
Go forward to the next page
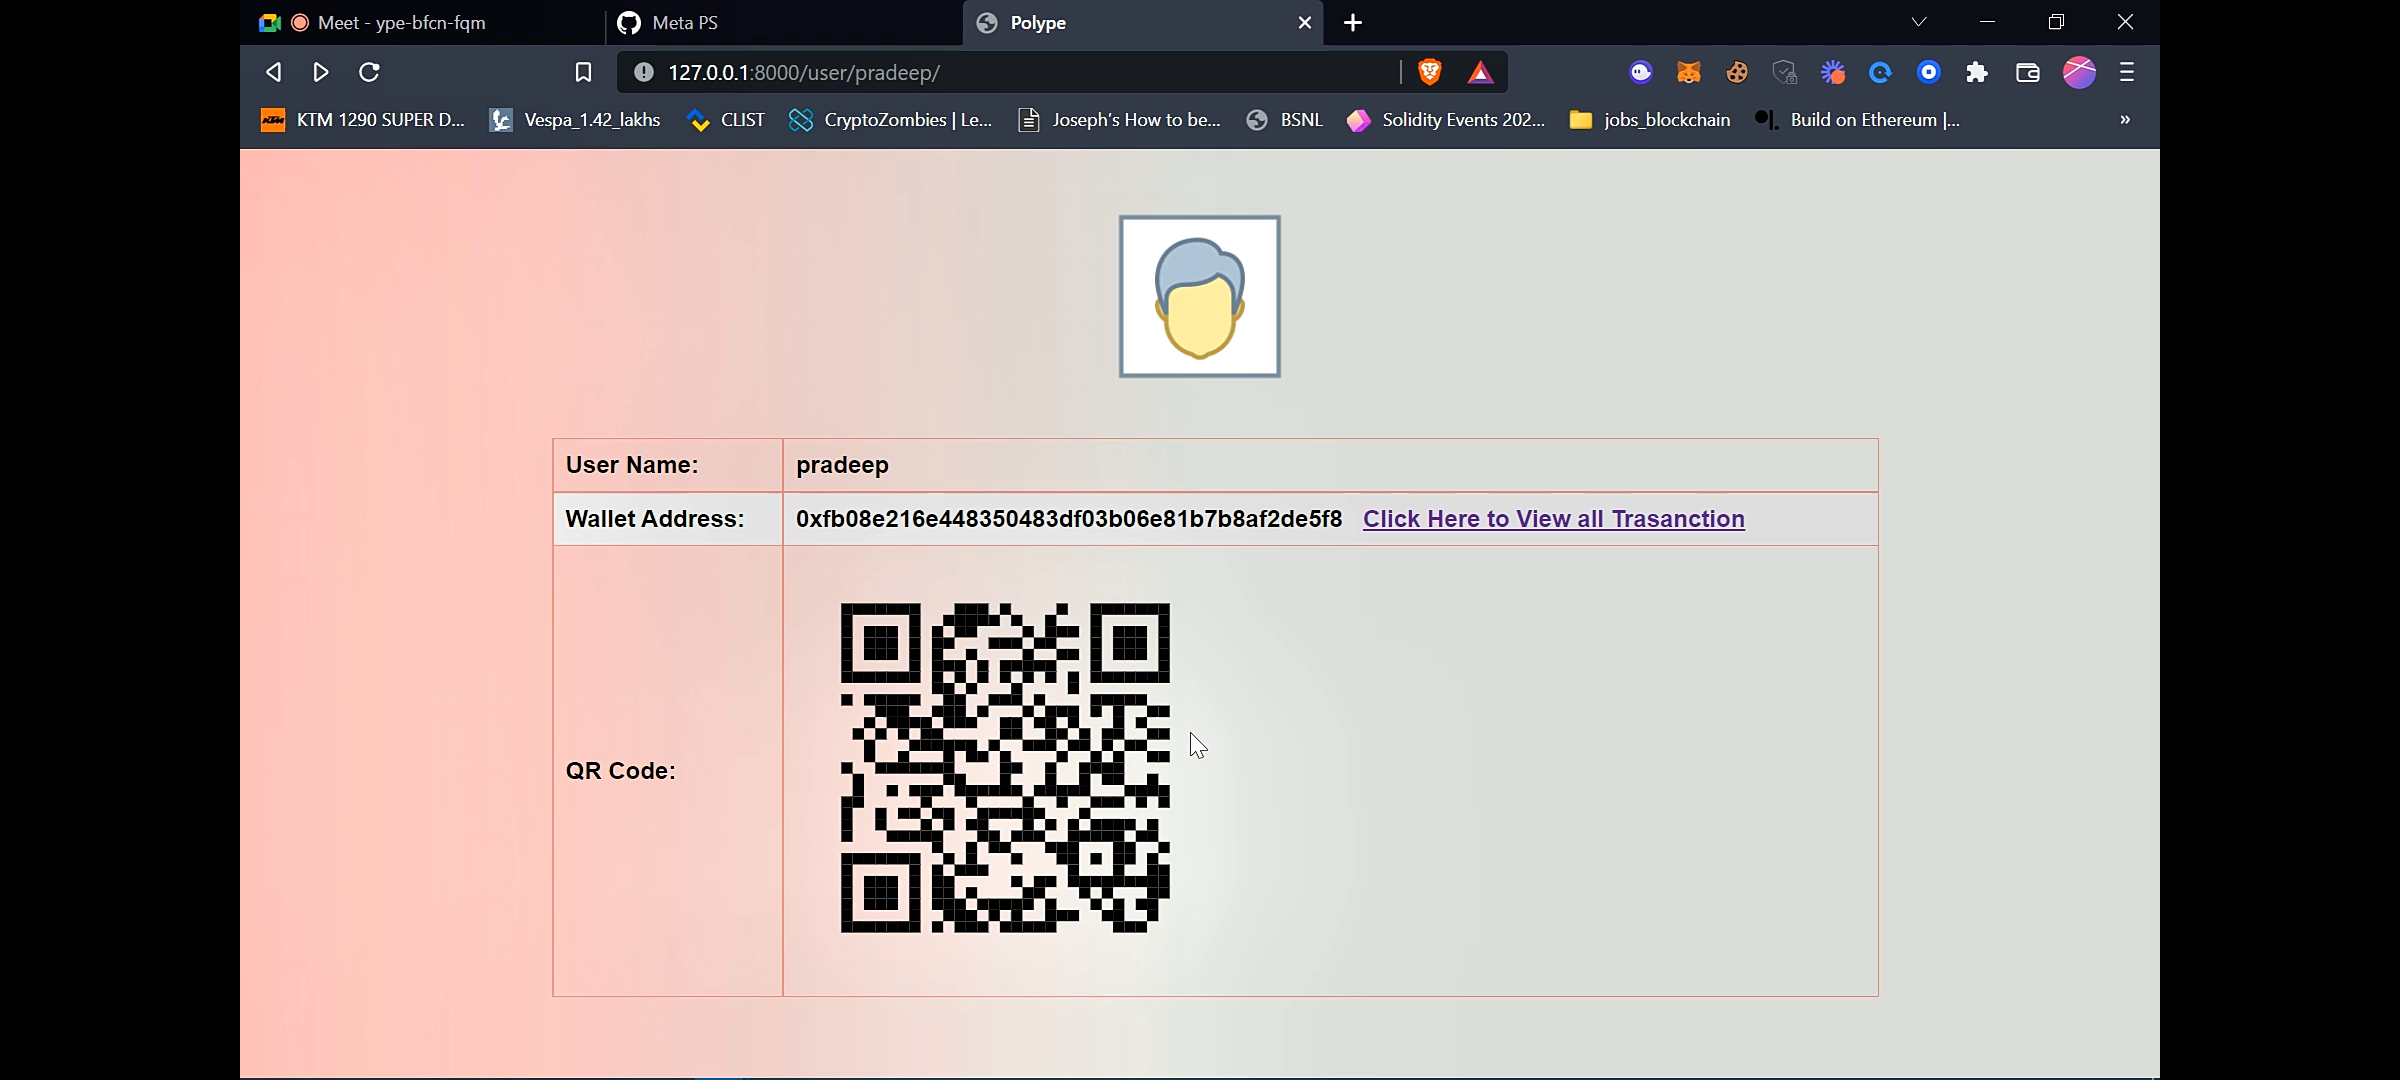(321, 72)
